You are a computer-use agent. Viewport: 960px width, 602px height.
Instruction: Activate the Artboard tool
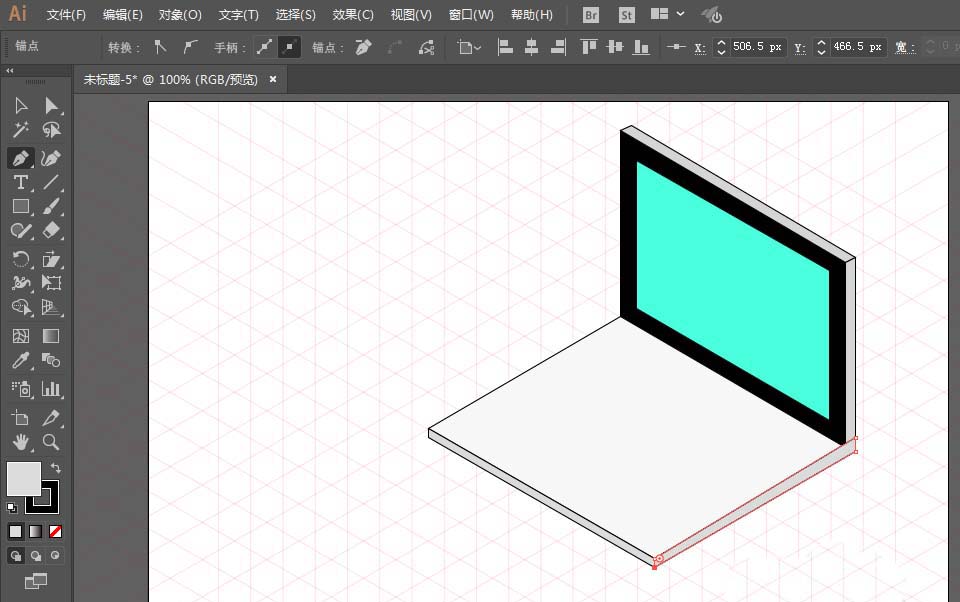[x=21, y=418]
